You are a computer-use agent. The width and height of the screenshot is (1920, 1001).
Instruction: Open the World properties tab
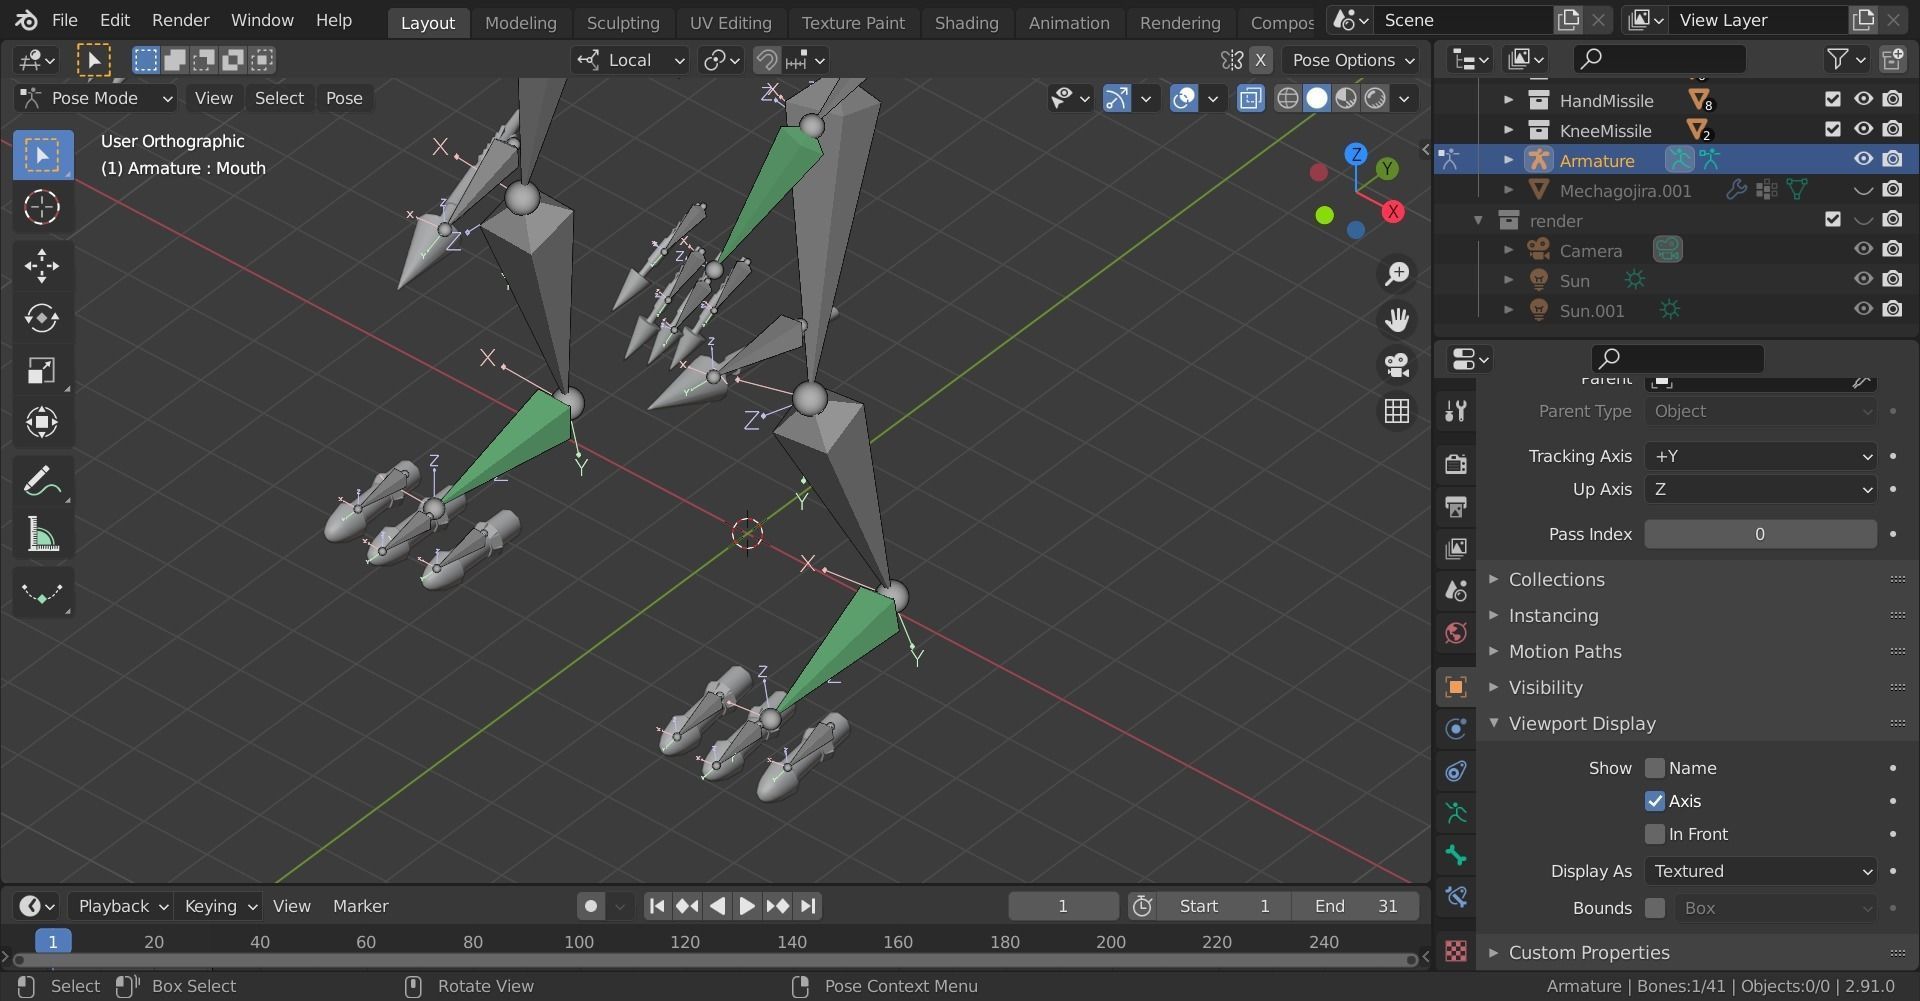(x=1456, y=632)
